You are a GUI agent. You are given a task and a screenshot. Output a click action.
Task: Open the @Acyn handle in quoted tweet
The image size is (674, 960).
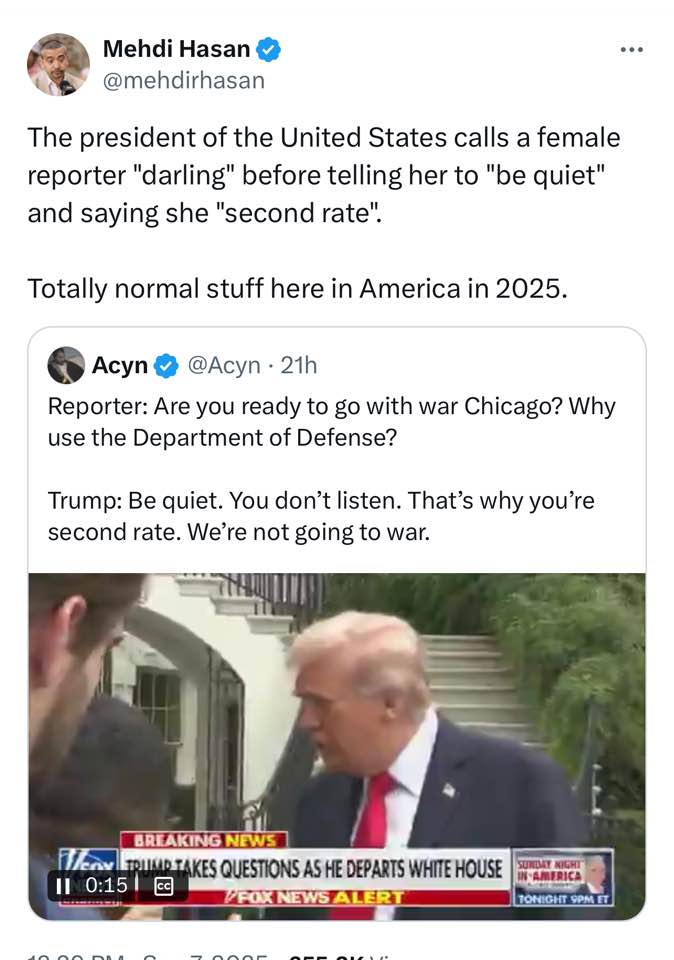(x=224, y=366)
